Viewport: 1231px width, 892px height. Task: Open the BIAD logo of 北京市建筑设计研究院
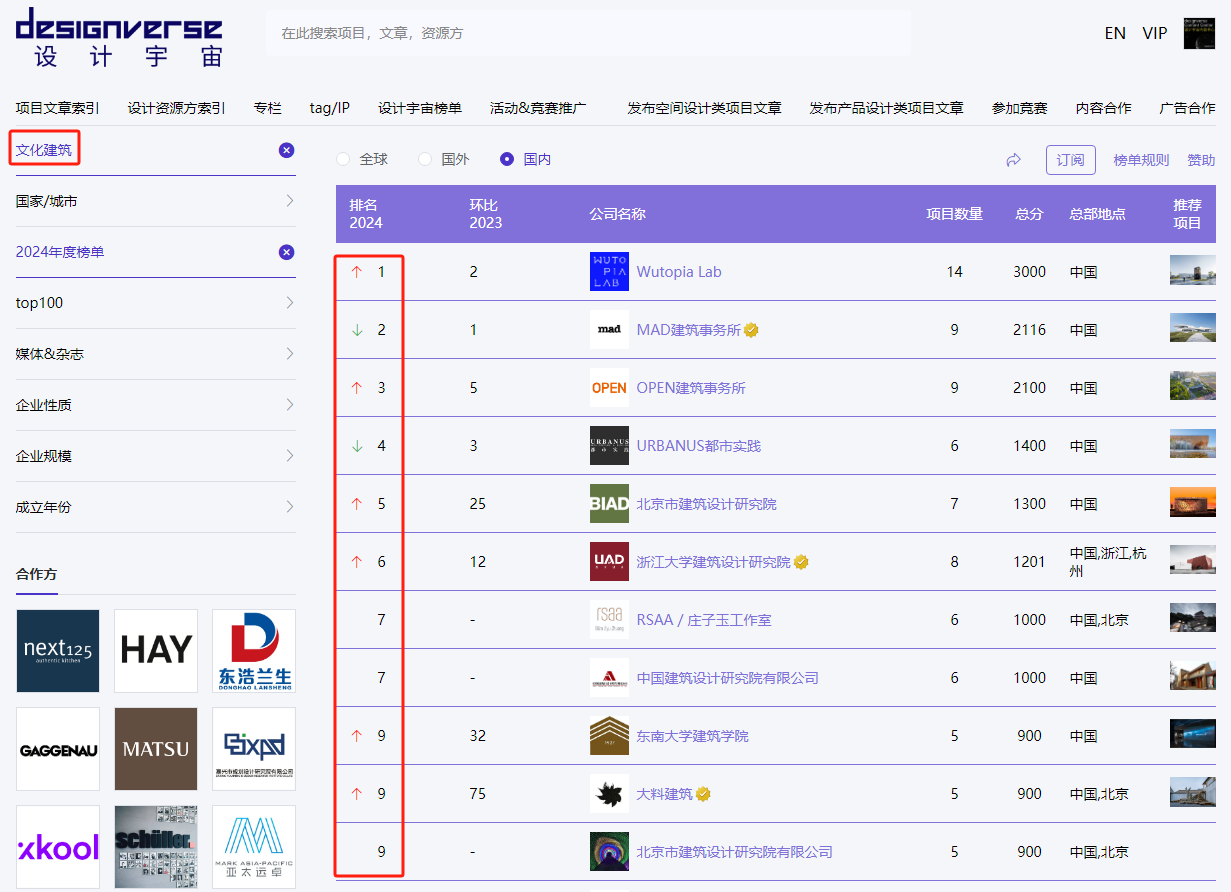[609, 504]
